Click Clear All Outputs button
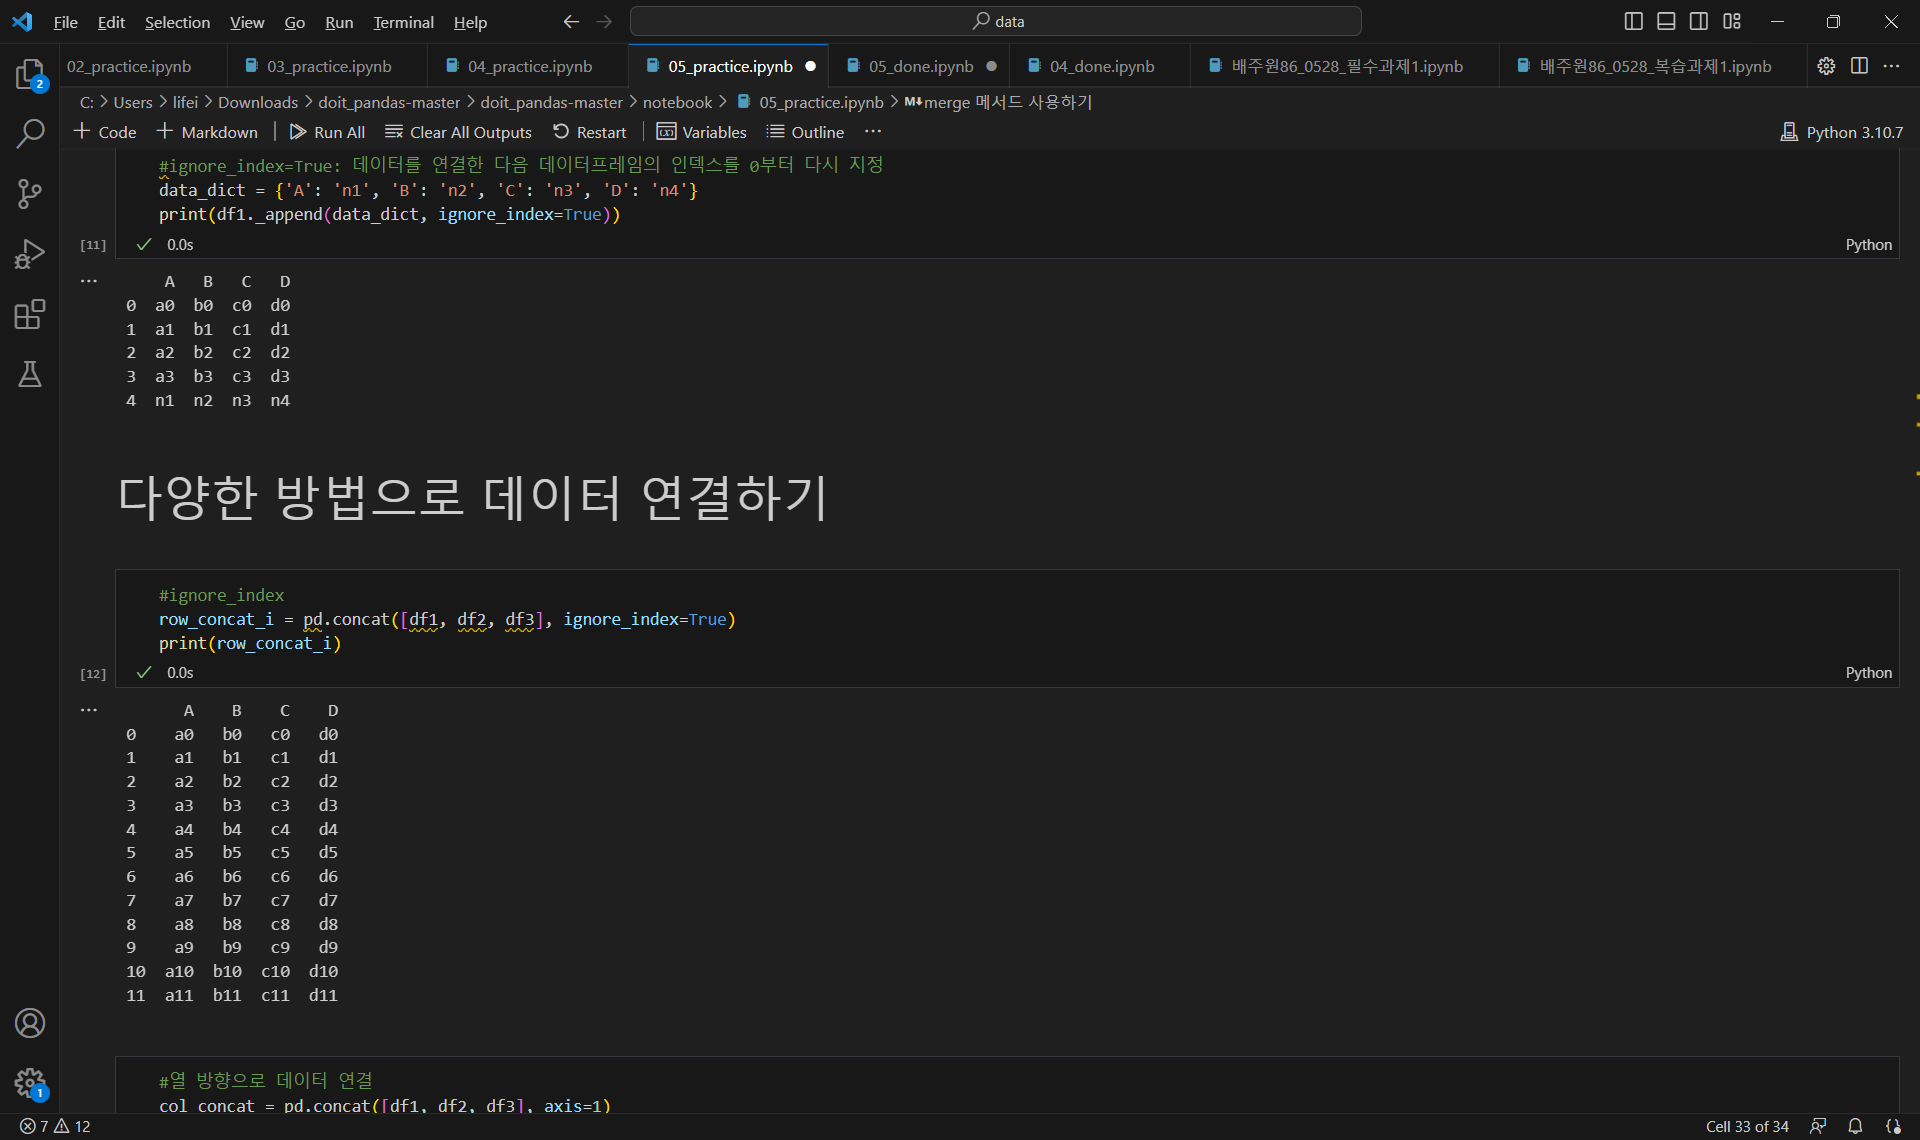Viewport: 1920px width, 1140px height. tap(459, 132)
